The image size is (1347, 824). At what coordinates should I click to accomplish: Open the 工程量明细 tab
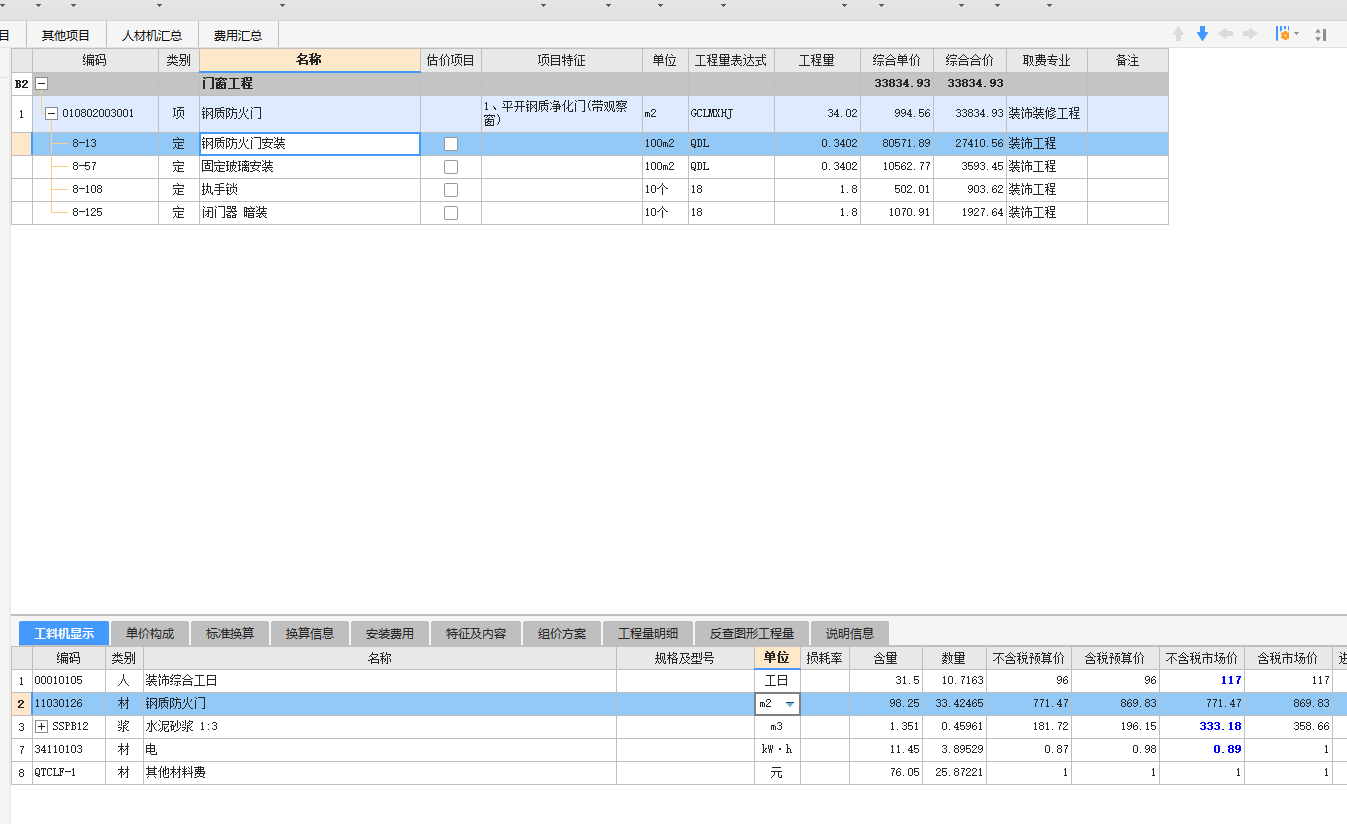coord(648,633)
